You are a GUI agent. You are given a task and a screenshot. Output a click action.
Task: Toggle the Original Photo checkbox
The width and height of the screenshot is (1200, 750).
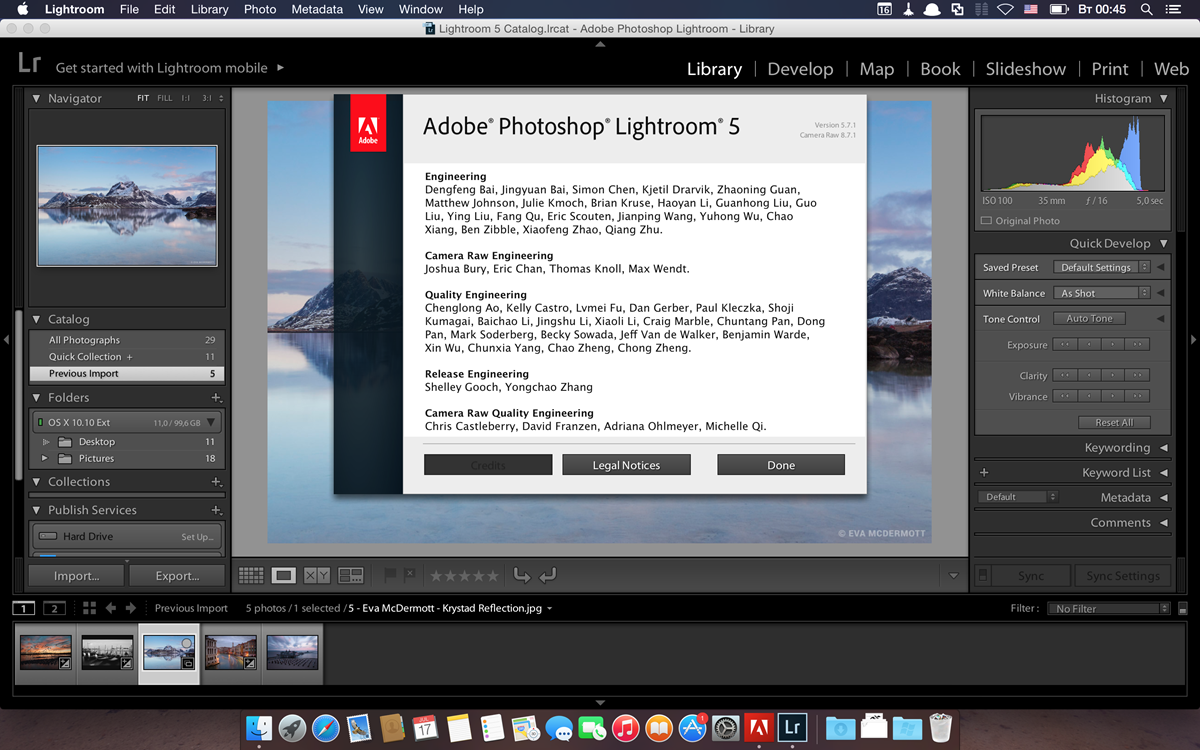tap(987, 221)
